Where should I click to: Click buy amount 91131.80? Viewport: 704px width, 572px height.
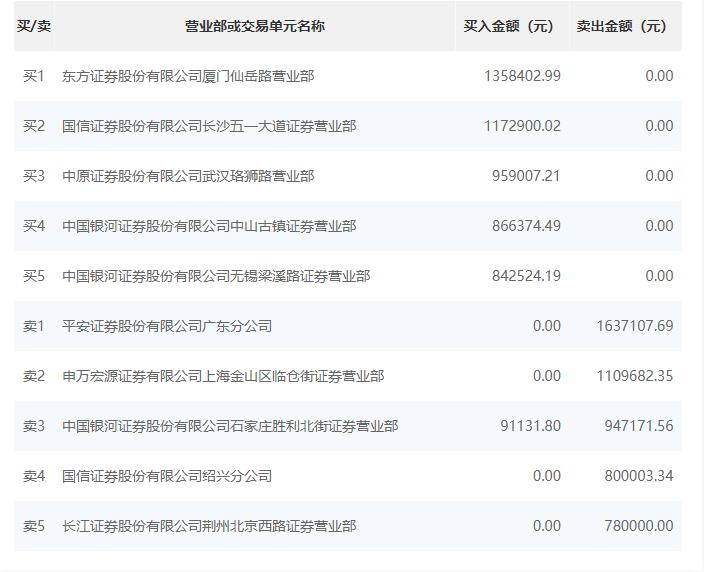(531, 425)
